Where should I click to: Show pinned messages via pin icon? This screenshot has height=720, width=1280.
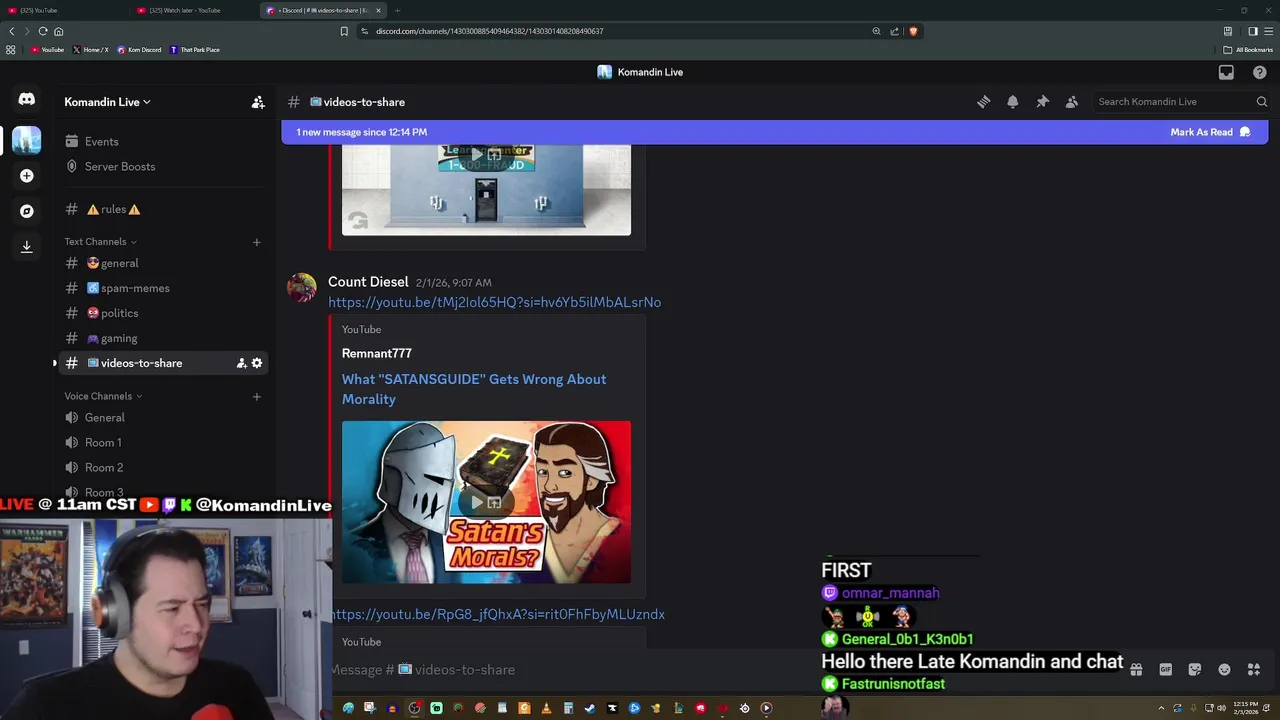(x=1042, y=102)
